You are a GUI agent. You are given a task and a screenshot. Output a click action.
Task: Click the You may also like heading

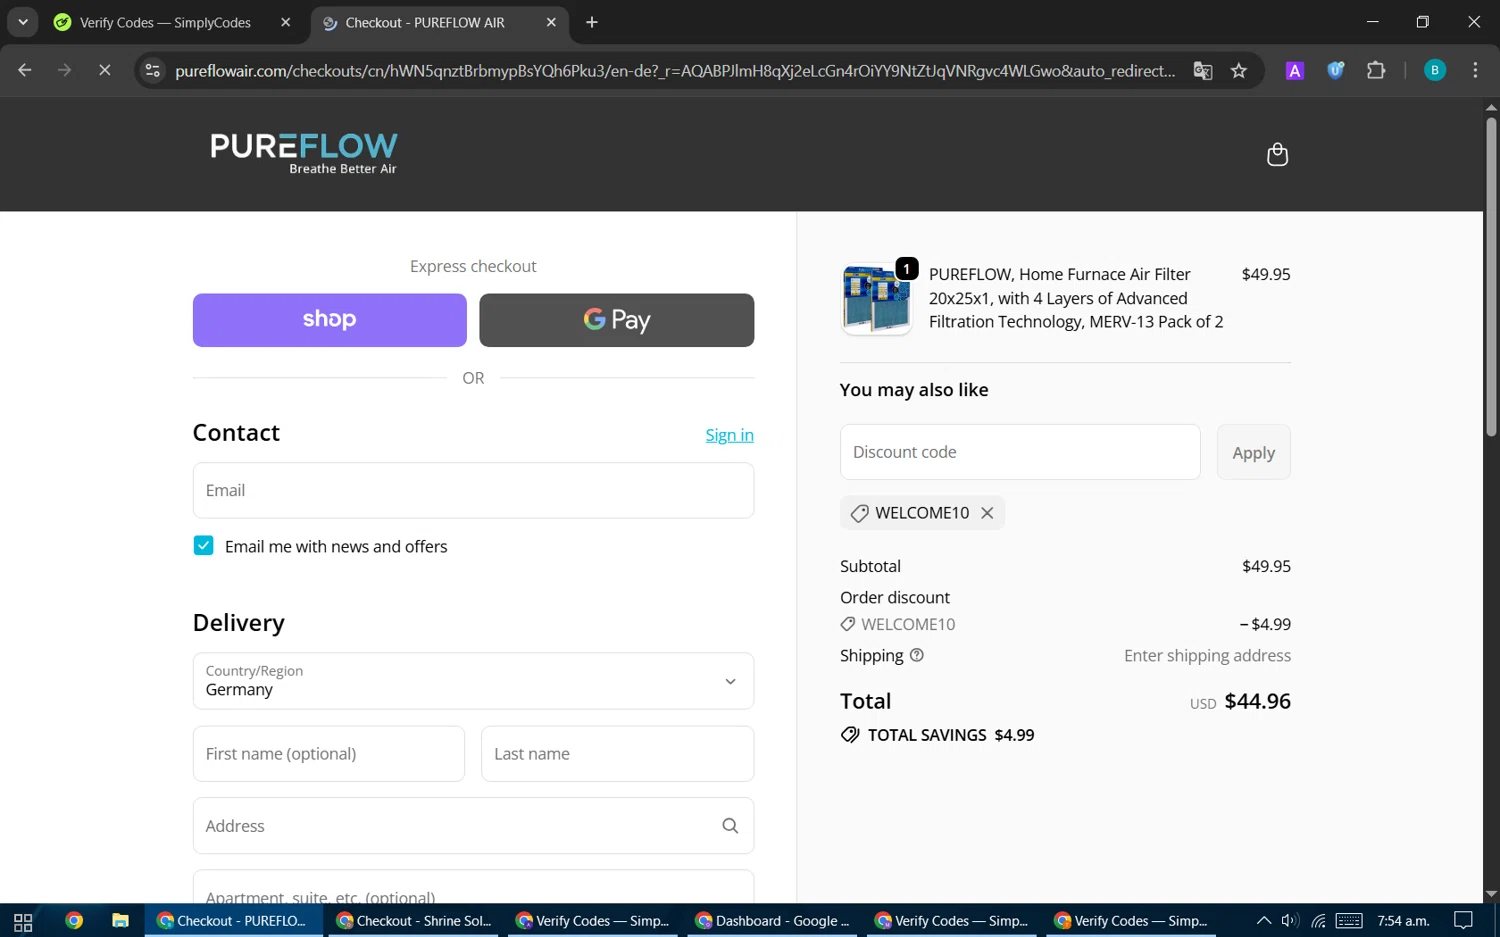[914, 390]
